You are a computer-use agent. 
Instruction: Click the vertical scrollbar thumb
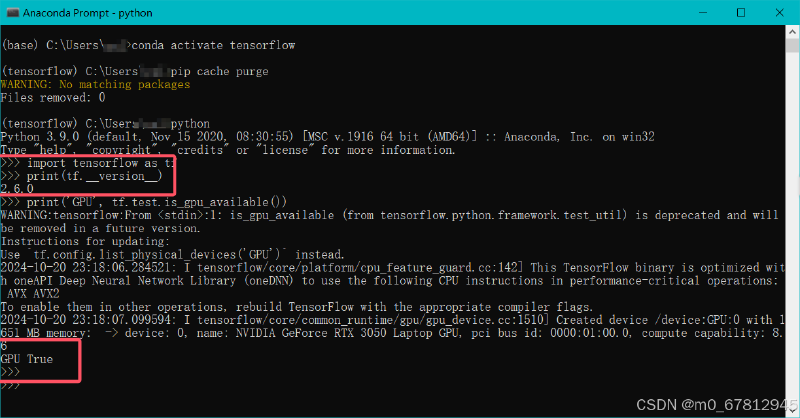point(792,45)
